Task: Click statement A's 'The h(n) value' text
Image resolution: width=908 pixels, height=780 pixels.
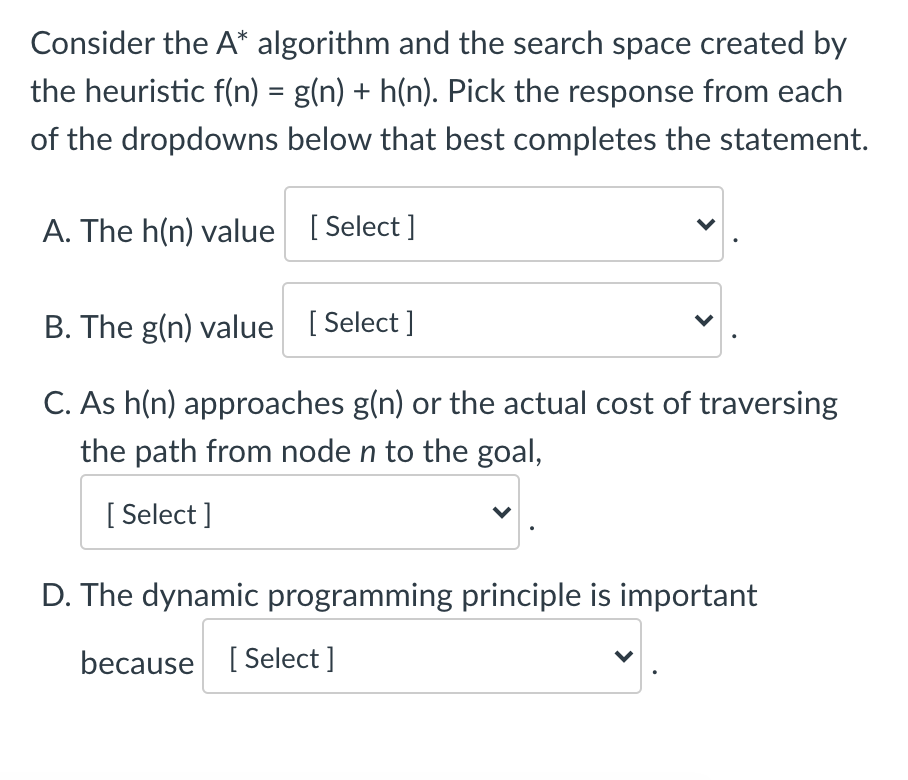Action: pos(158,231)
